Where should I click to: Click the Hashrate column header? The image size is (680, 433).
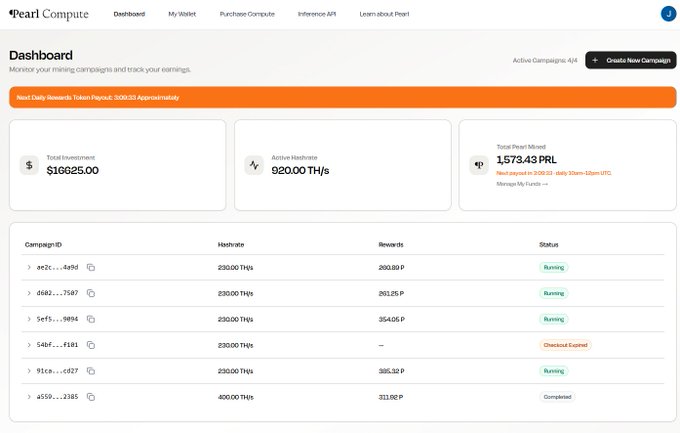(231, 245)
